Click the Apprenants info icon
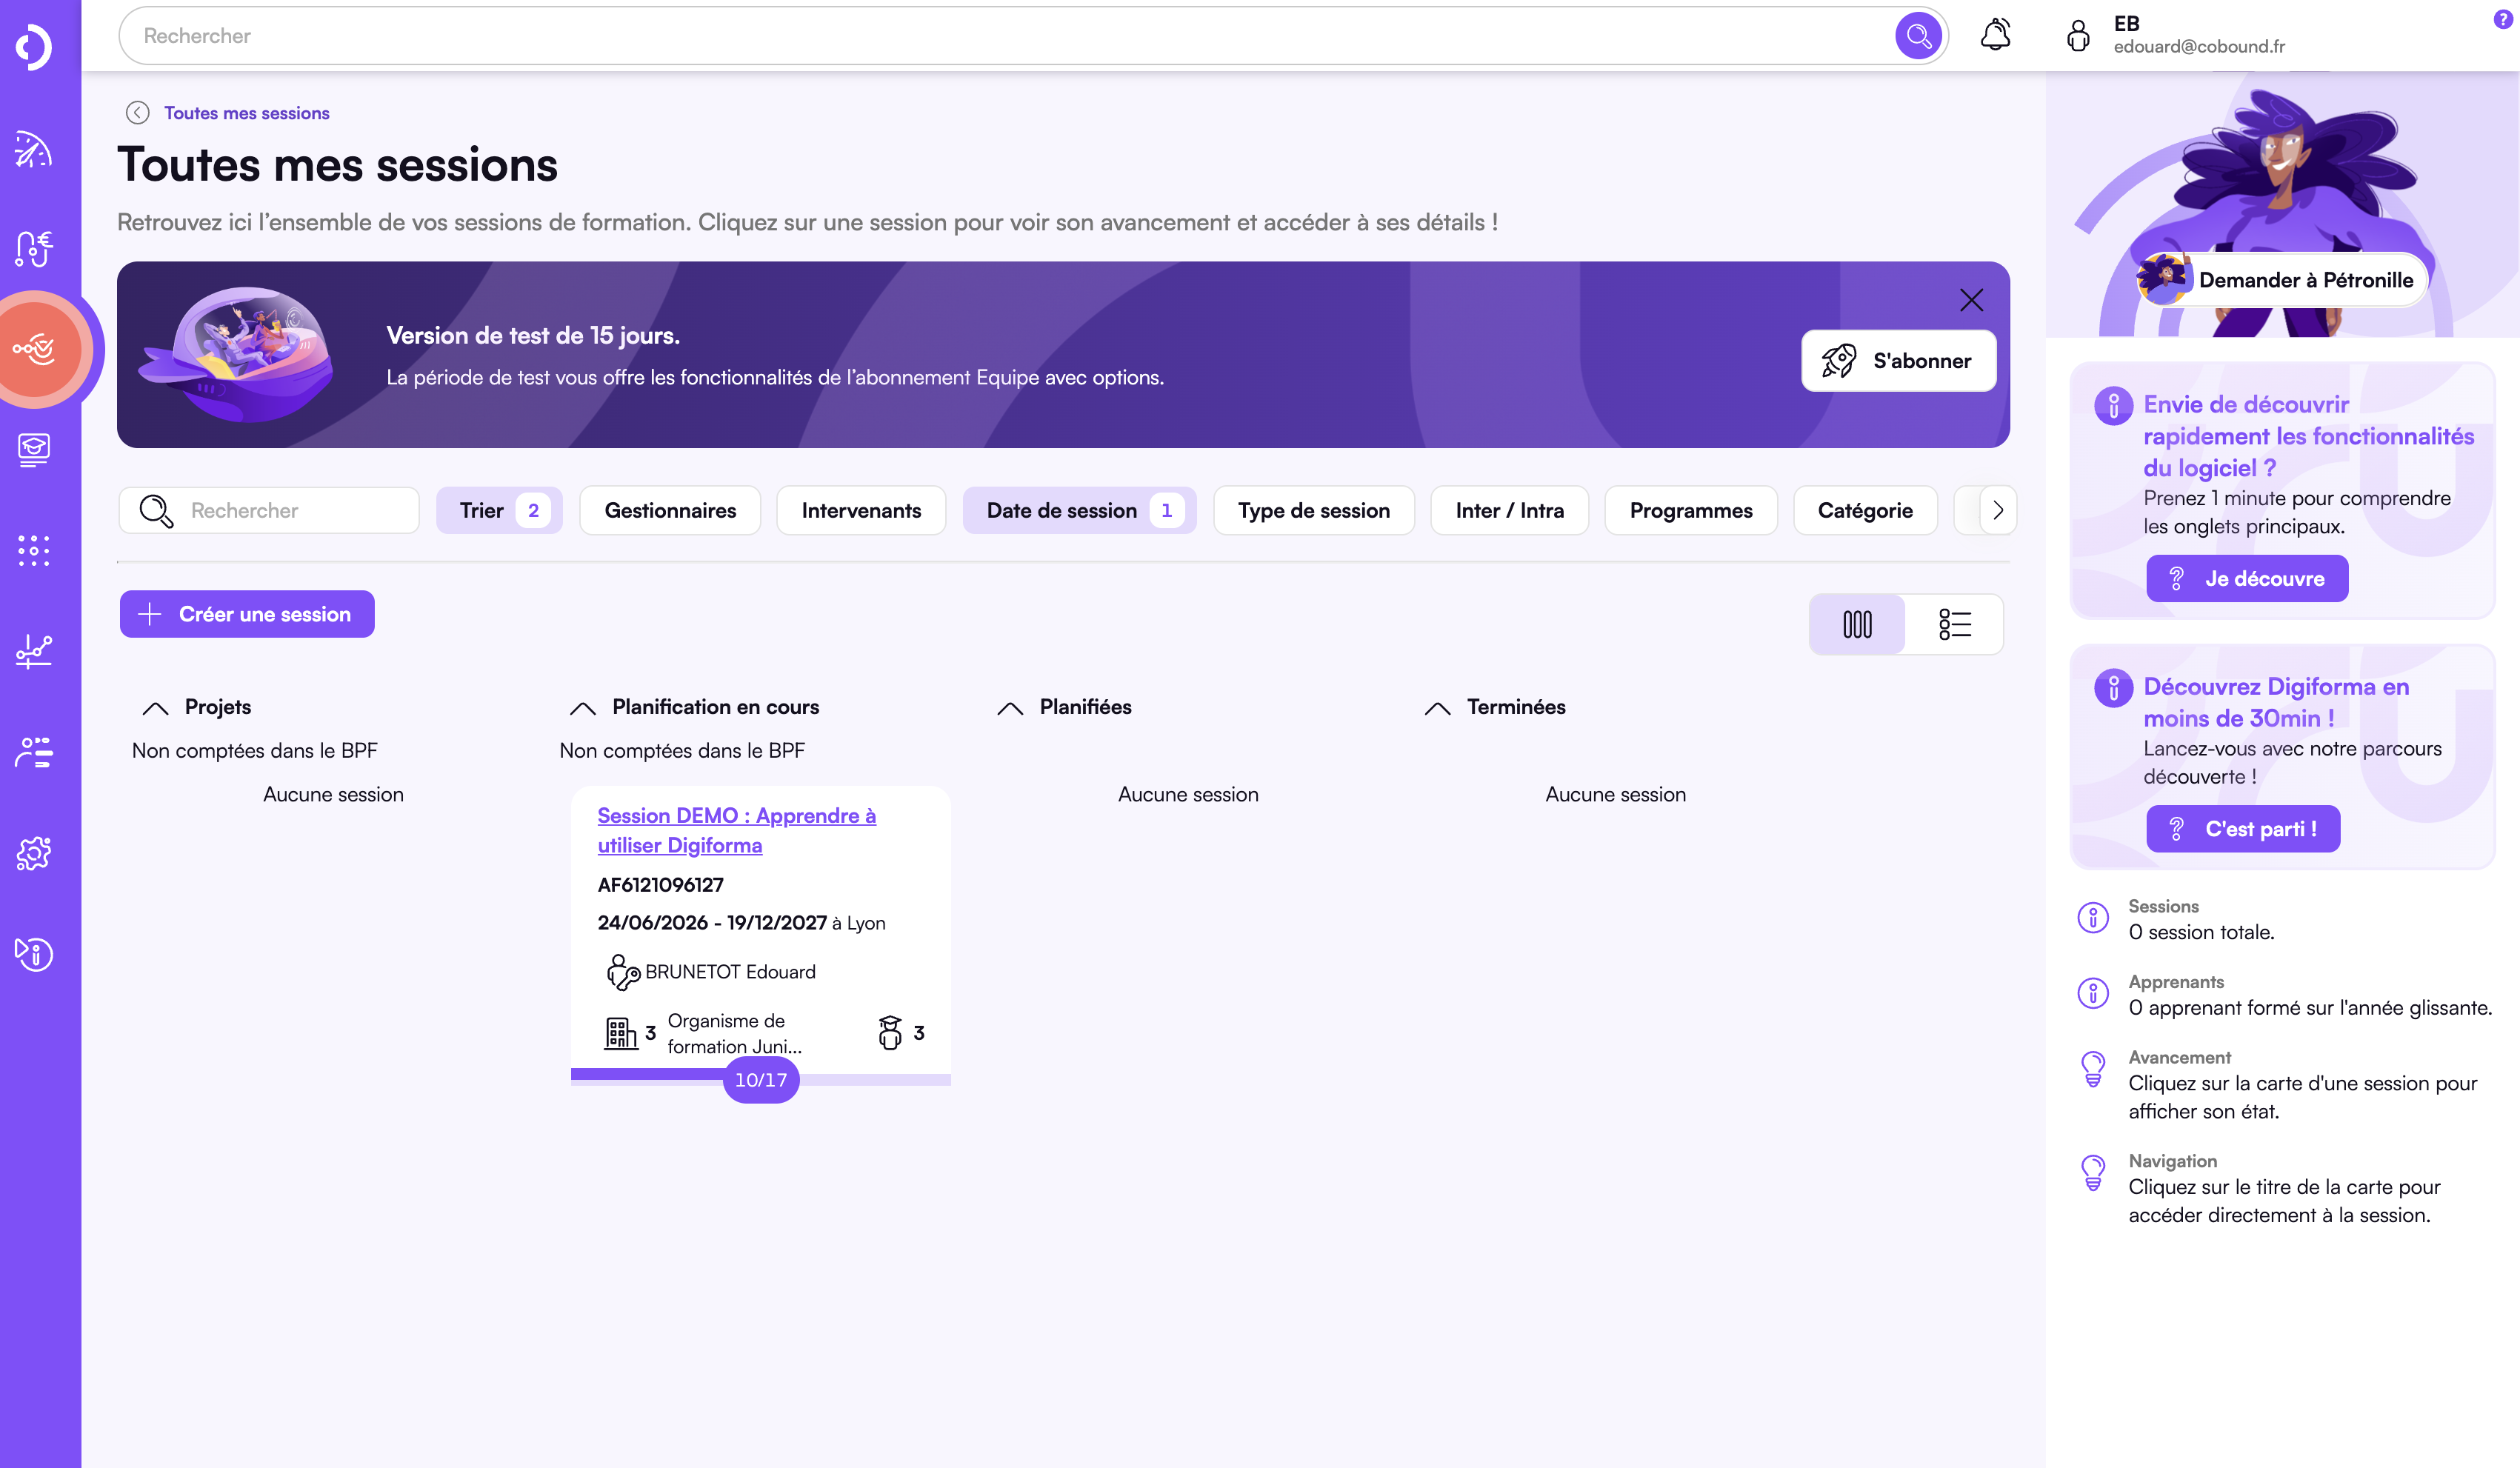 pos(2093,993)
